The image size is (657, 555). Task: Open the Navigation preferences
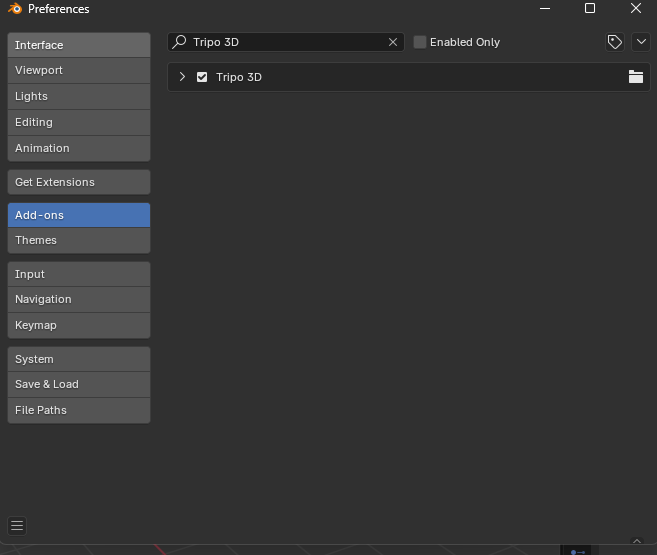[79, 299]
